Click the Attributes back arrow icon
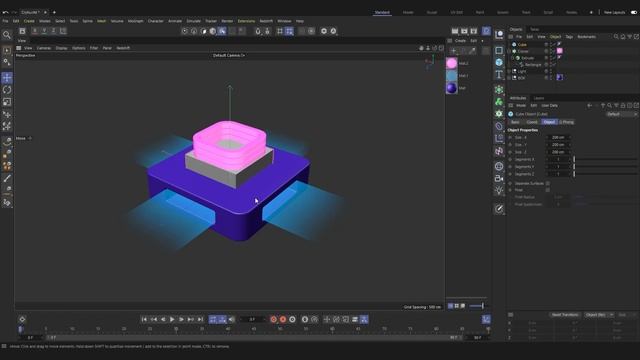This screenshot has width=640, height=360. (589, 106)
